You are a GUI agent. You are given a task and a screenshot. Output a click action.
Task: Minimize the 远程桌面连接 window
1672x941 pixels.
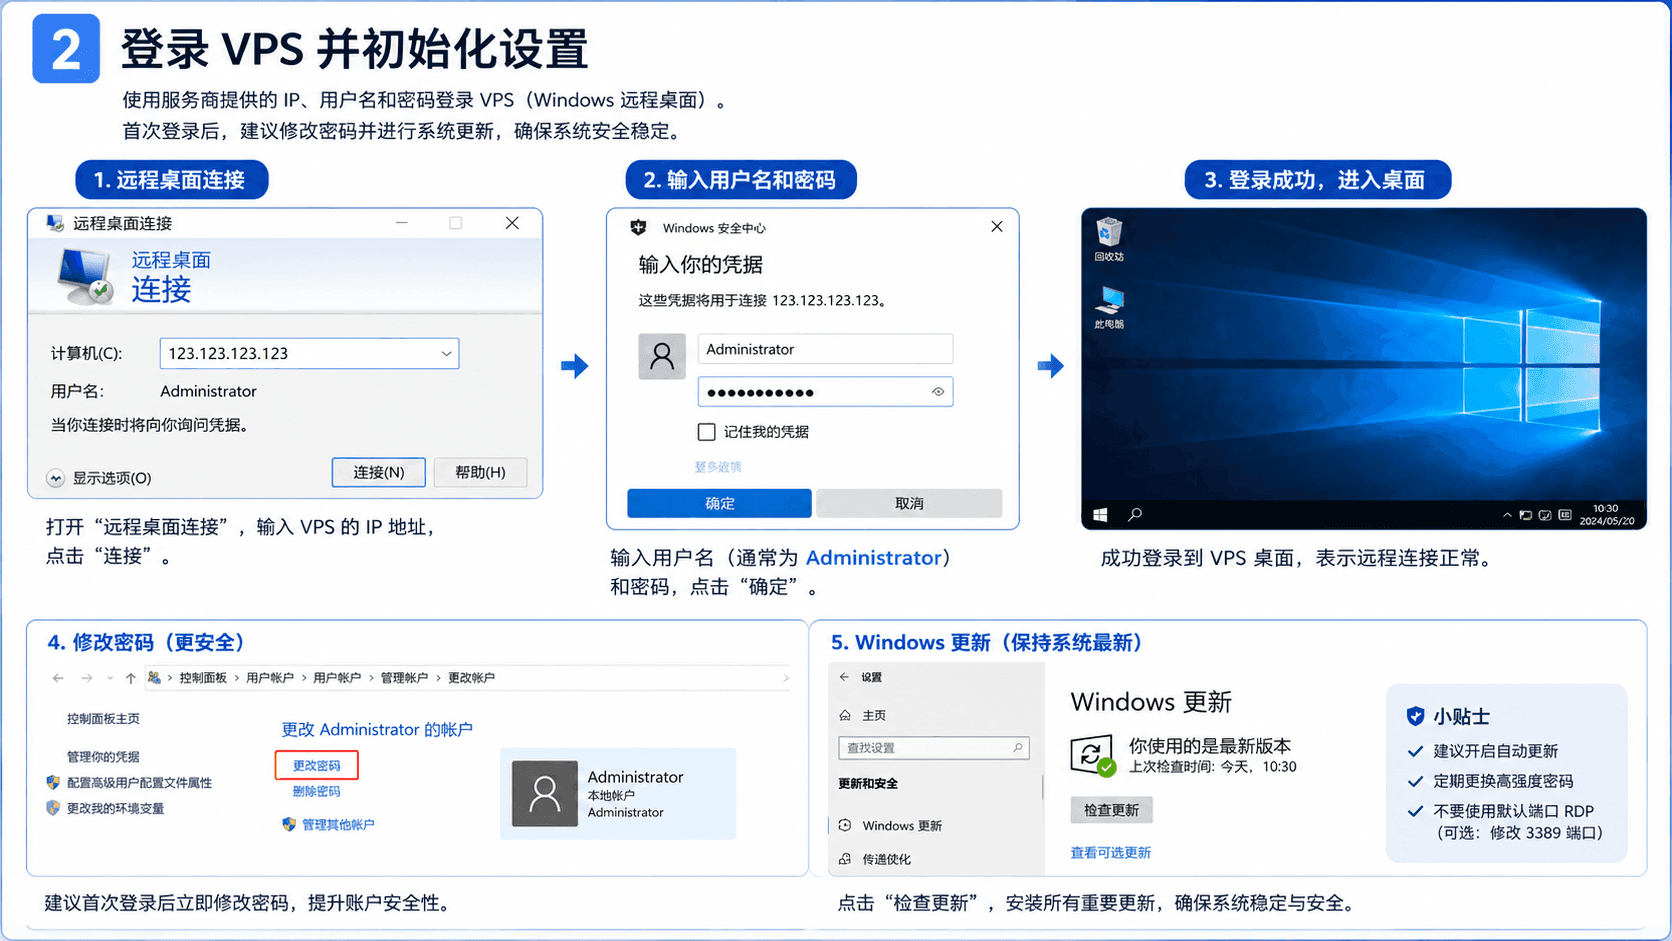401,223
